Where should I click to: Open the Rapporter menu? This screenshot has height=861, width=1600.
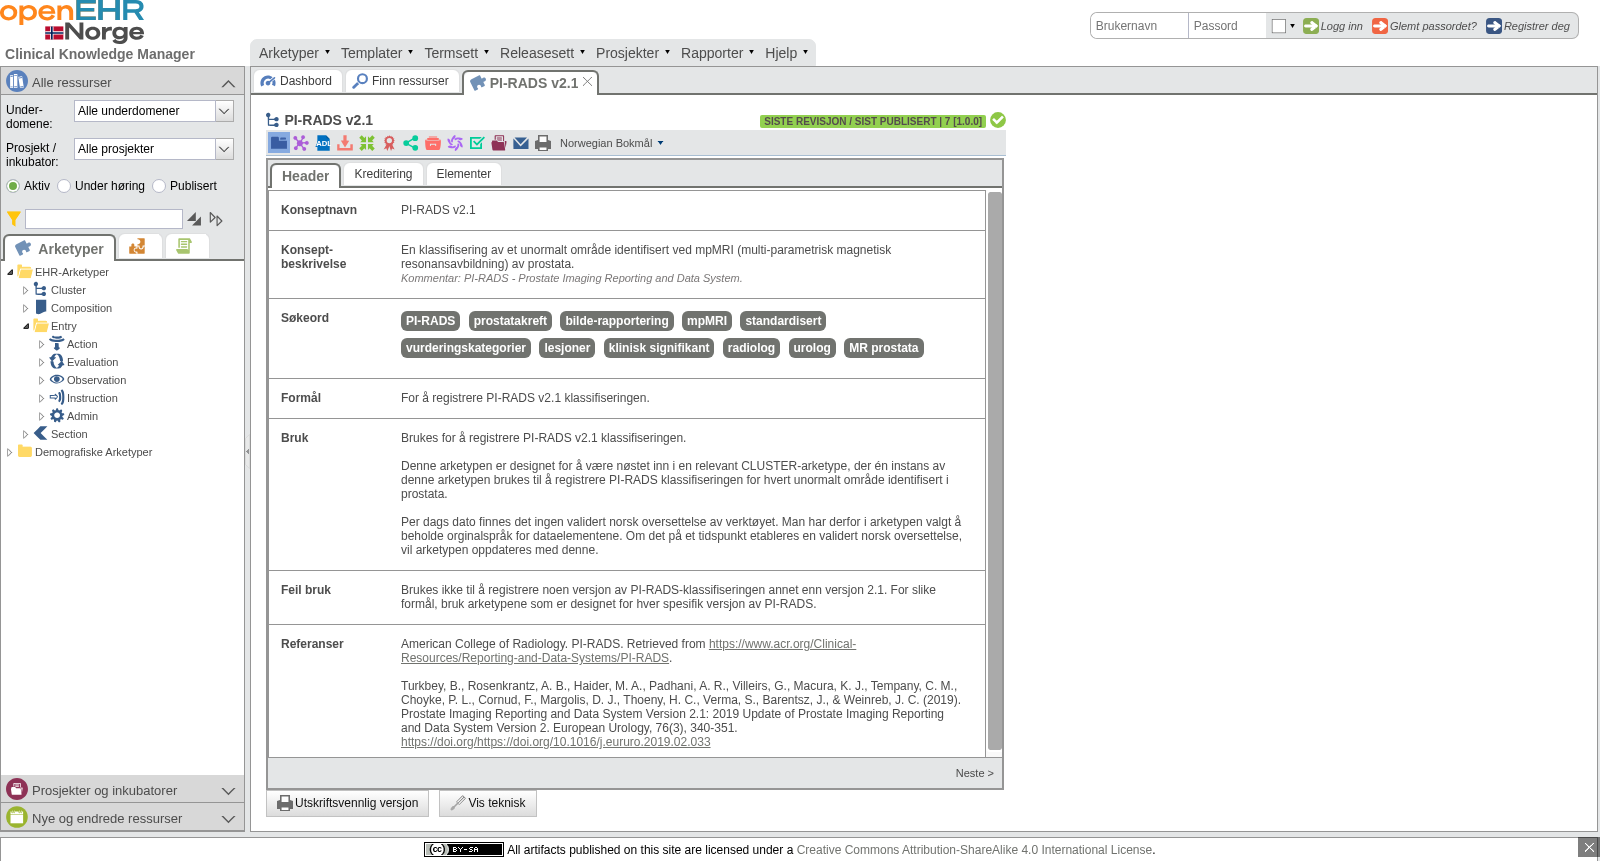point(717,53)
